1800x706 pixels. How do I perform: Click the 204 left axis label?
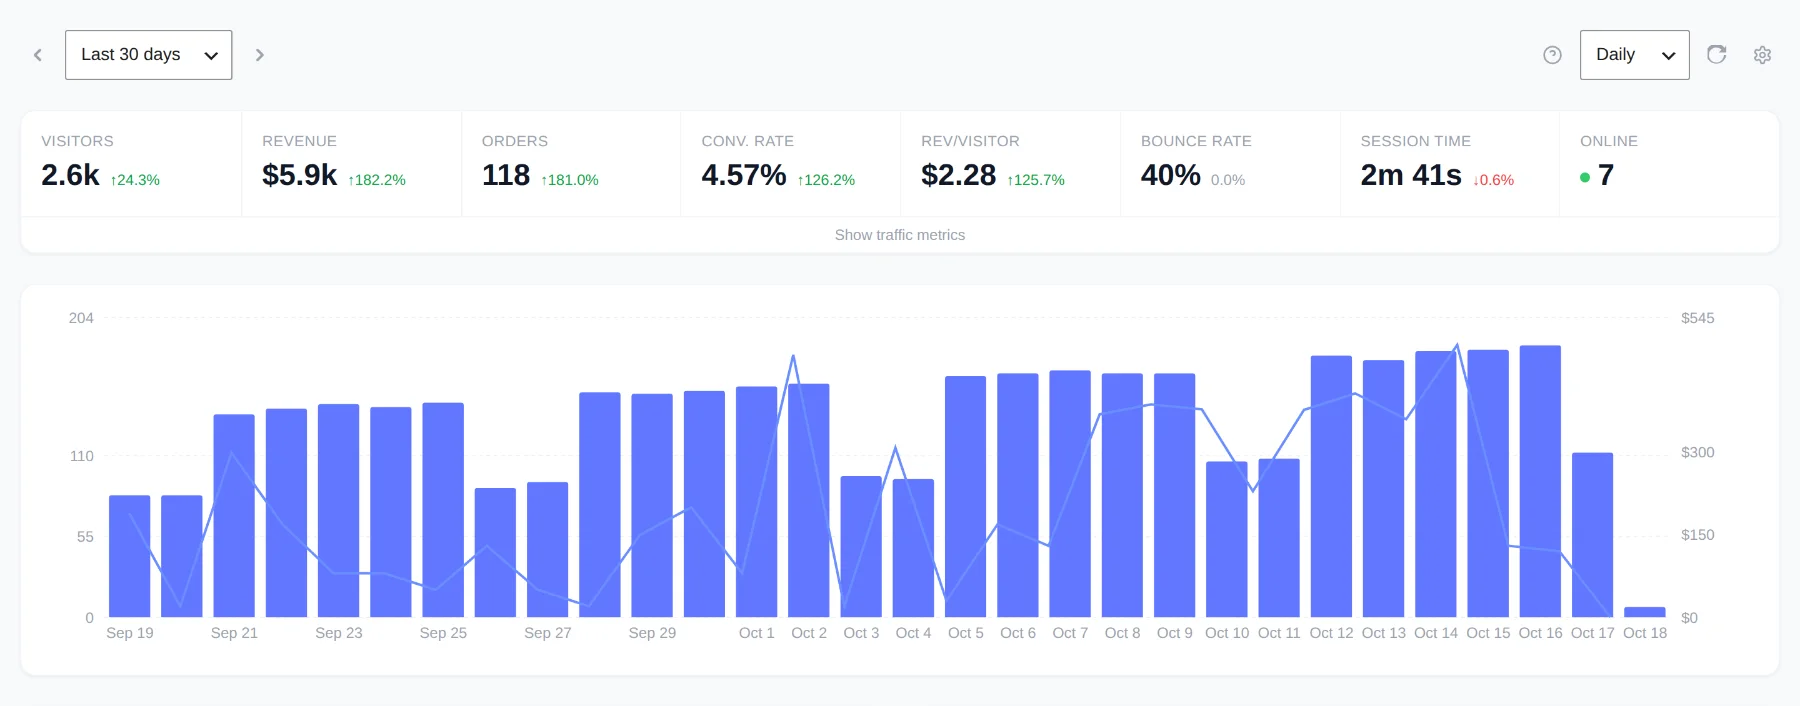click(81, 318)
